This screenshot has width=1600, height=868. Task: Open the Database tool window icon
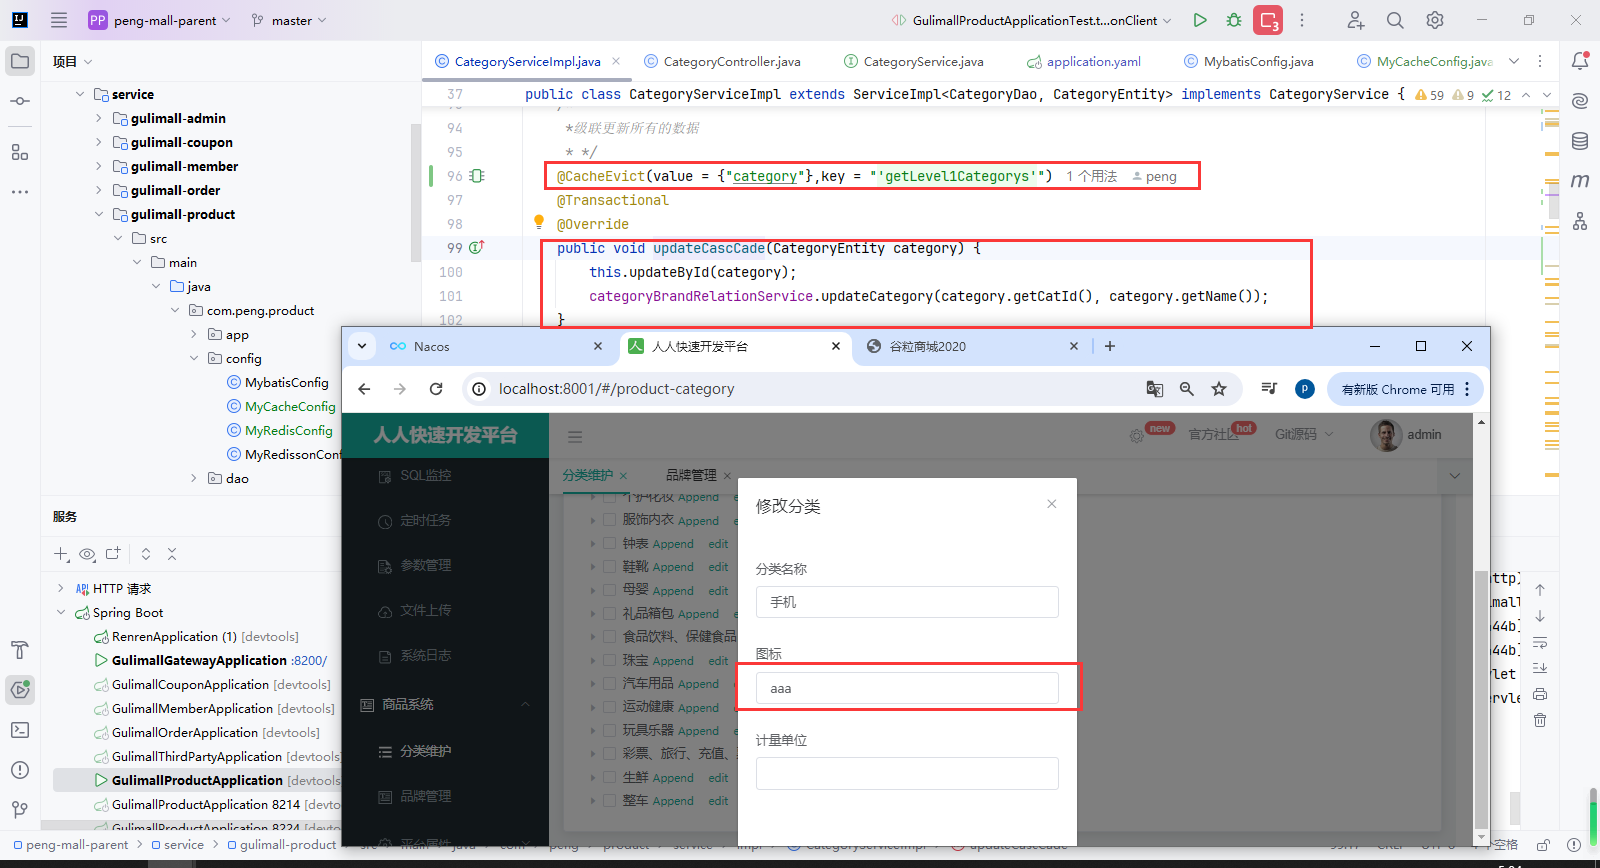(x=1580, y=141)
